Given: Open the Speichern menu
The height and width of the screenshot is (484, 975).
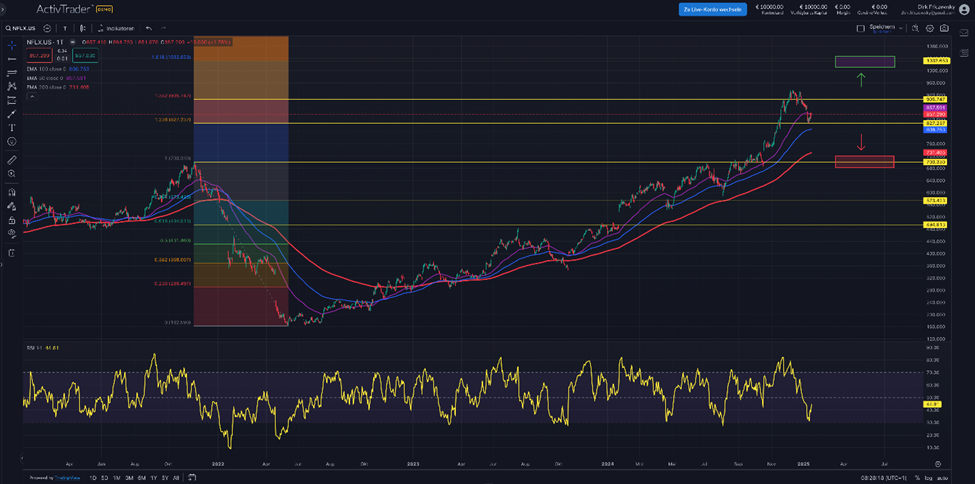Looking at the screenshot, I should click(882, 27).
